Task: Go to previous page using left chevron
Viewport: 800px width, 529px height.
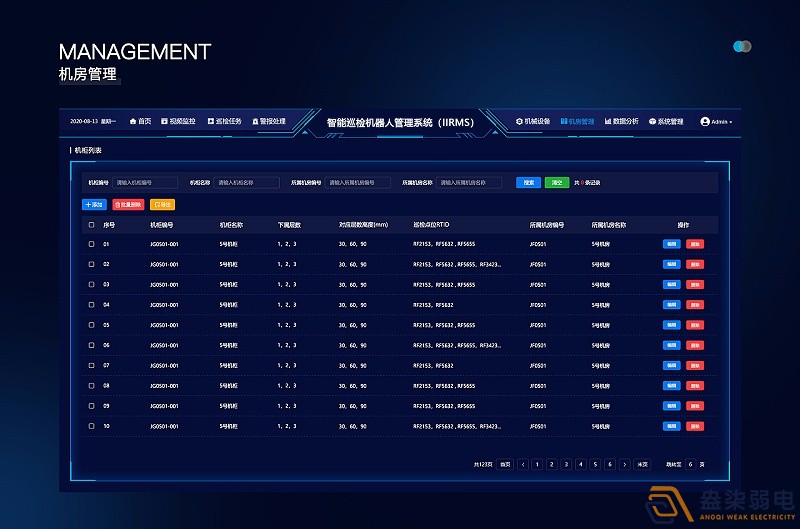Action: point(523,464)
